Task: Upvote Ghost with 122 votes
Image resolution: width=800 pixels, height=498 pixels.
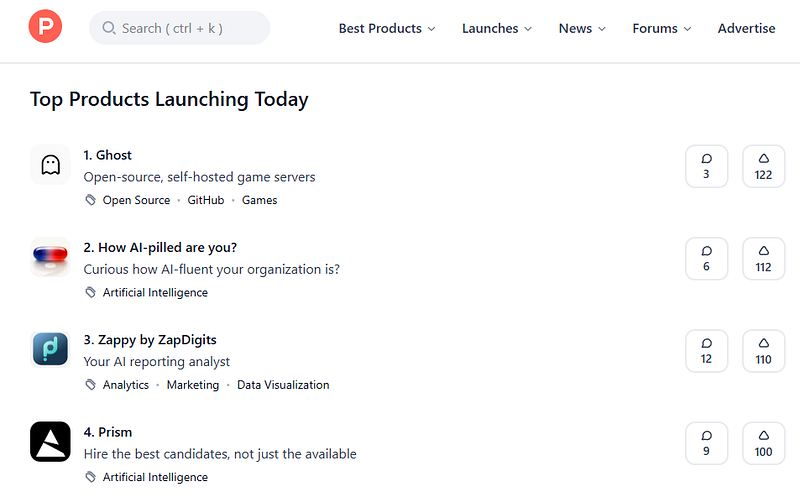Action: [763, 166]
